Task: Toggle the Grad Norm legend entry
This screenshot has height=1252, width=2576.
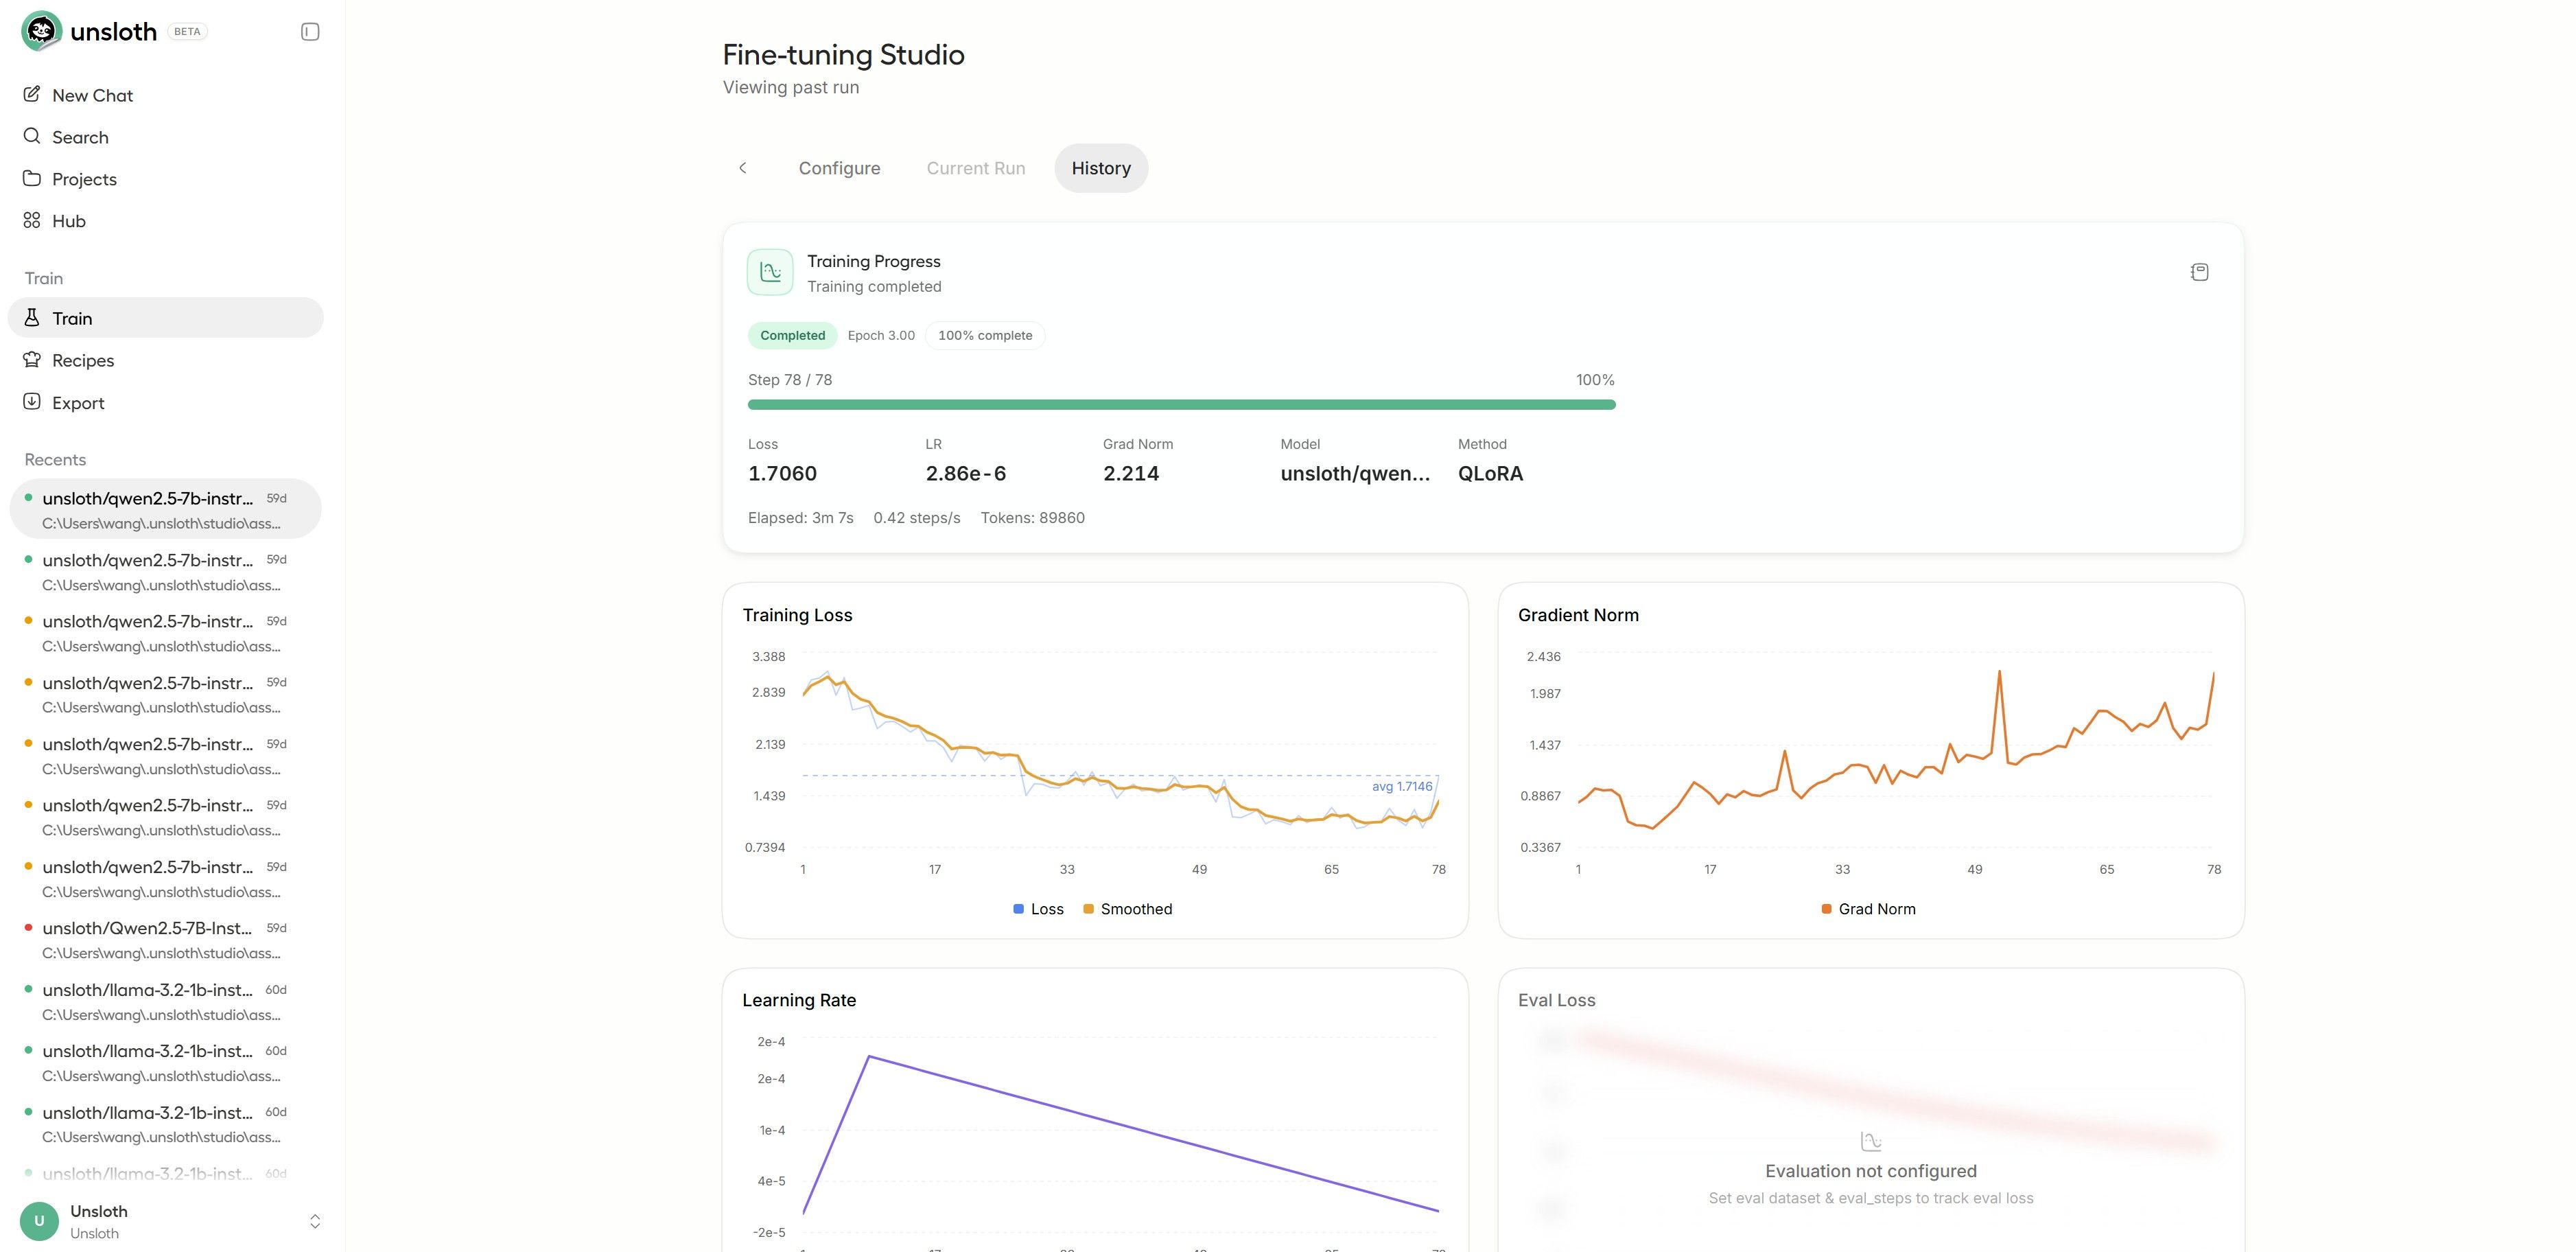Action: click(x=1868, y=909)
